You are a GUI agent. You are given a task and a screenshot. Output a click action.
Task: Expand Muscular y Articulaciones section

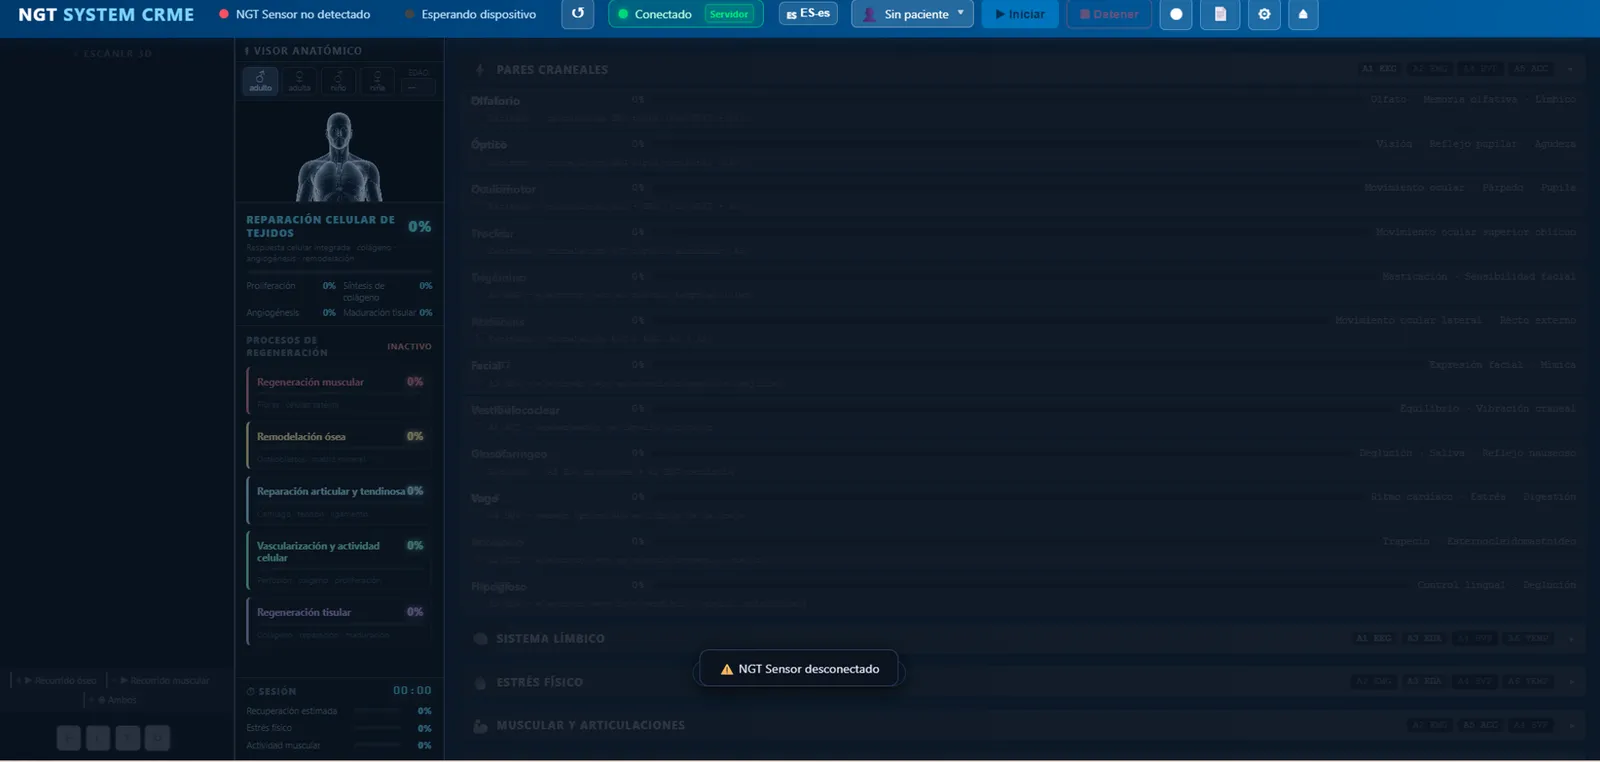(x=1027, y=725)
